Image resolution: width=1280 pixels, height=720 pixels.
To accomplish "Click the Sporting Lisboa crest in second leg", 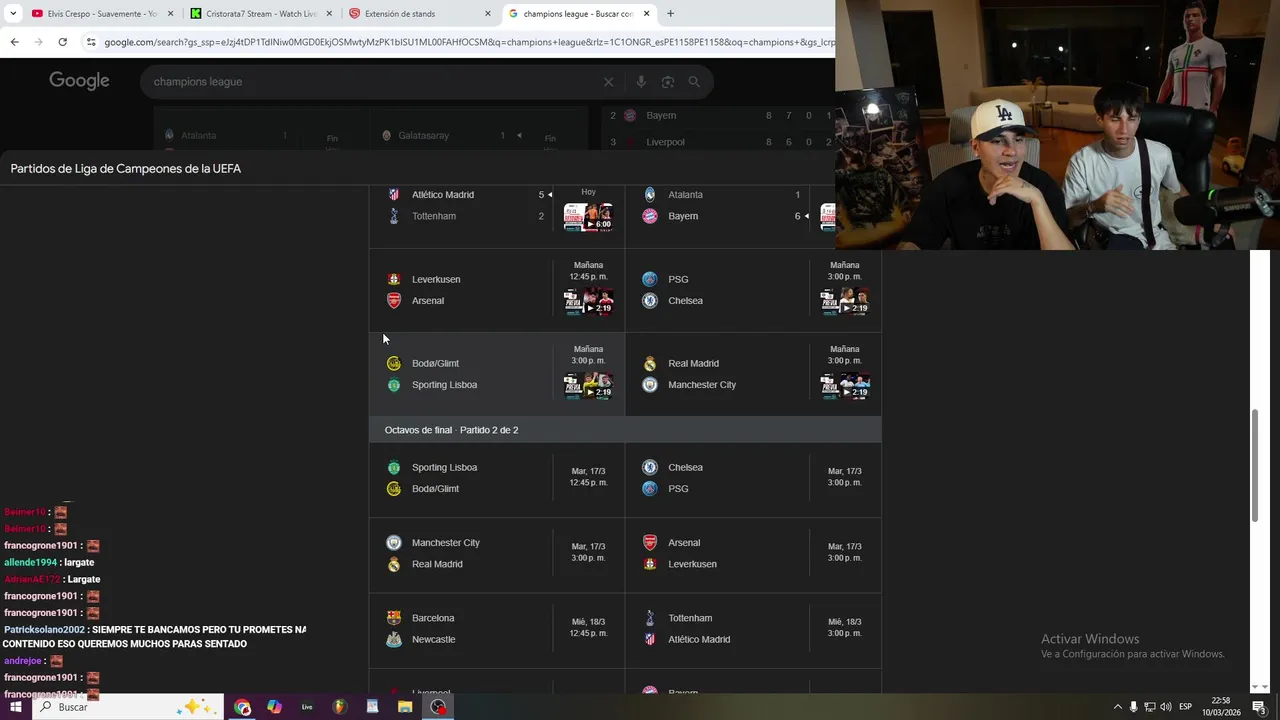I will pyautogui.click(x=394, y=467).
